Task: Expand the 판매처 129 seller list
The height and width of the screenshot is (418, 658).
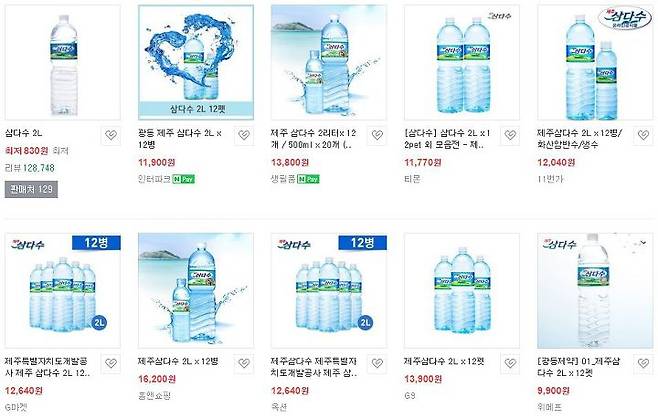Action: (30, 189)
